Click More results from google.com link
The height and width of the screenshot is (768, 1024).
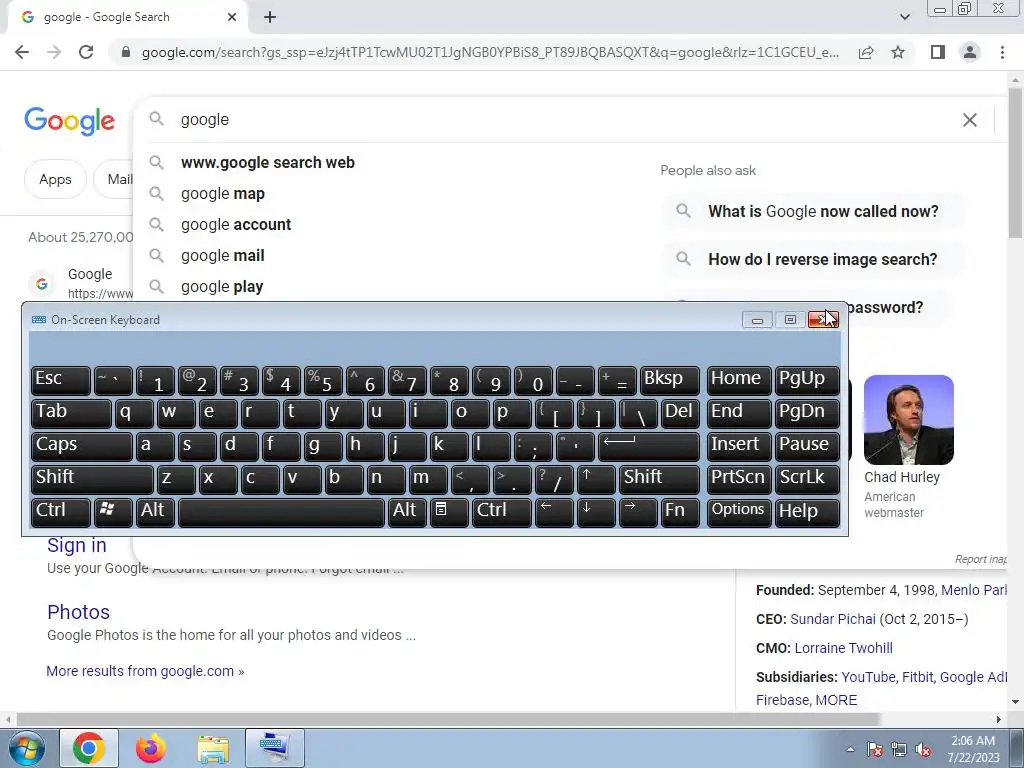coord(145,671)
